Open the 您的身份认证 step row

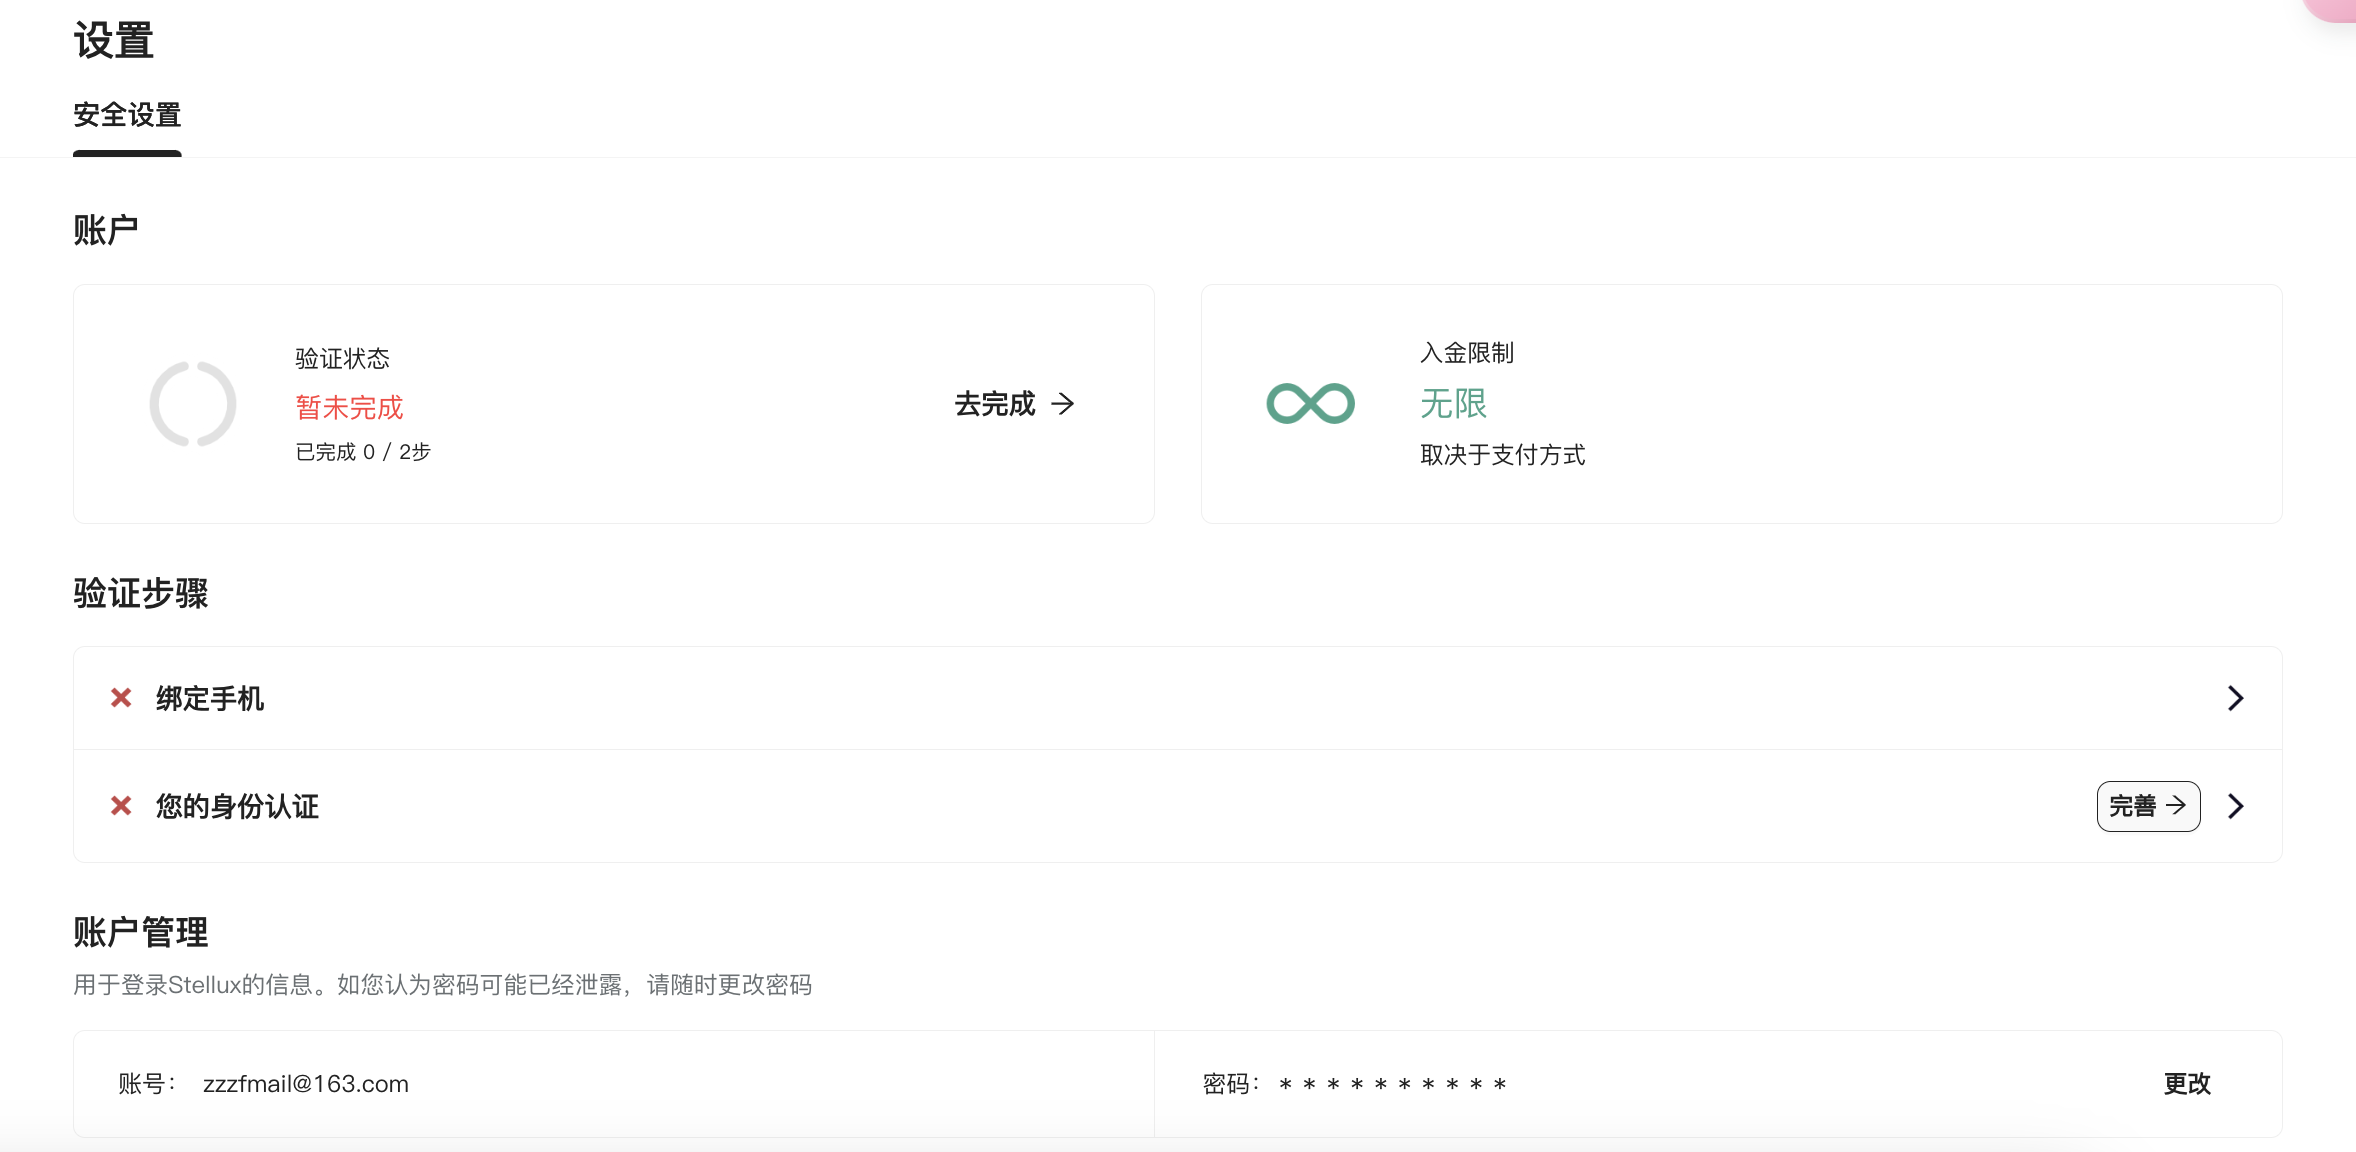[x=1178, y=806]
